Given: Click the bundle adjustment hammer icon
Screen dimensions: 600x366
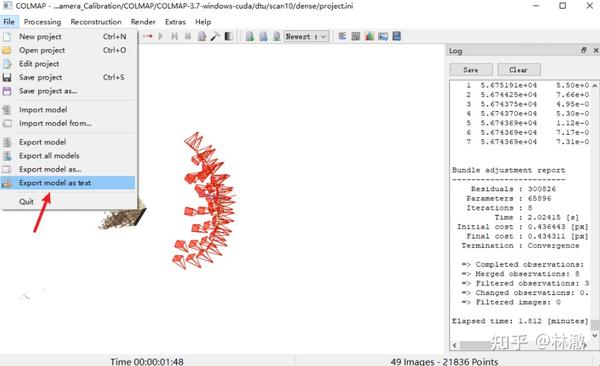Looking at the screenshot, I should click(215, 36).
